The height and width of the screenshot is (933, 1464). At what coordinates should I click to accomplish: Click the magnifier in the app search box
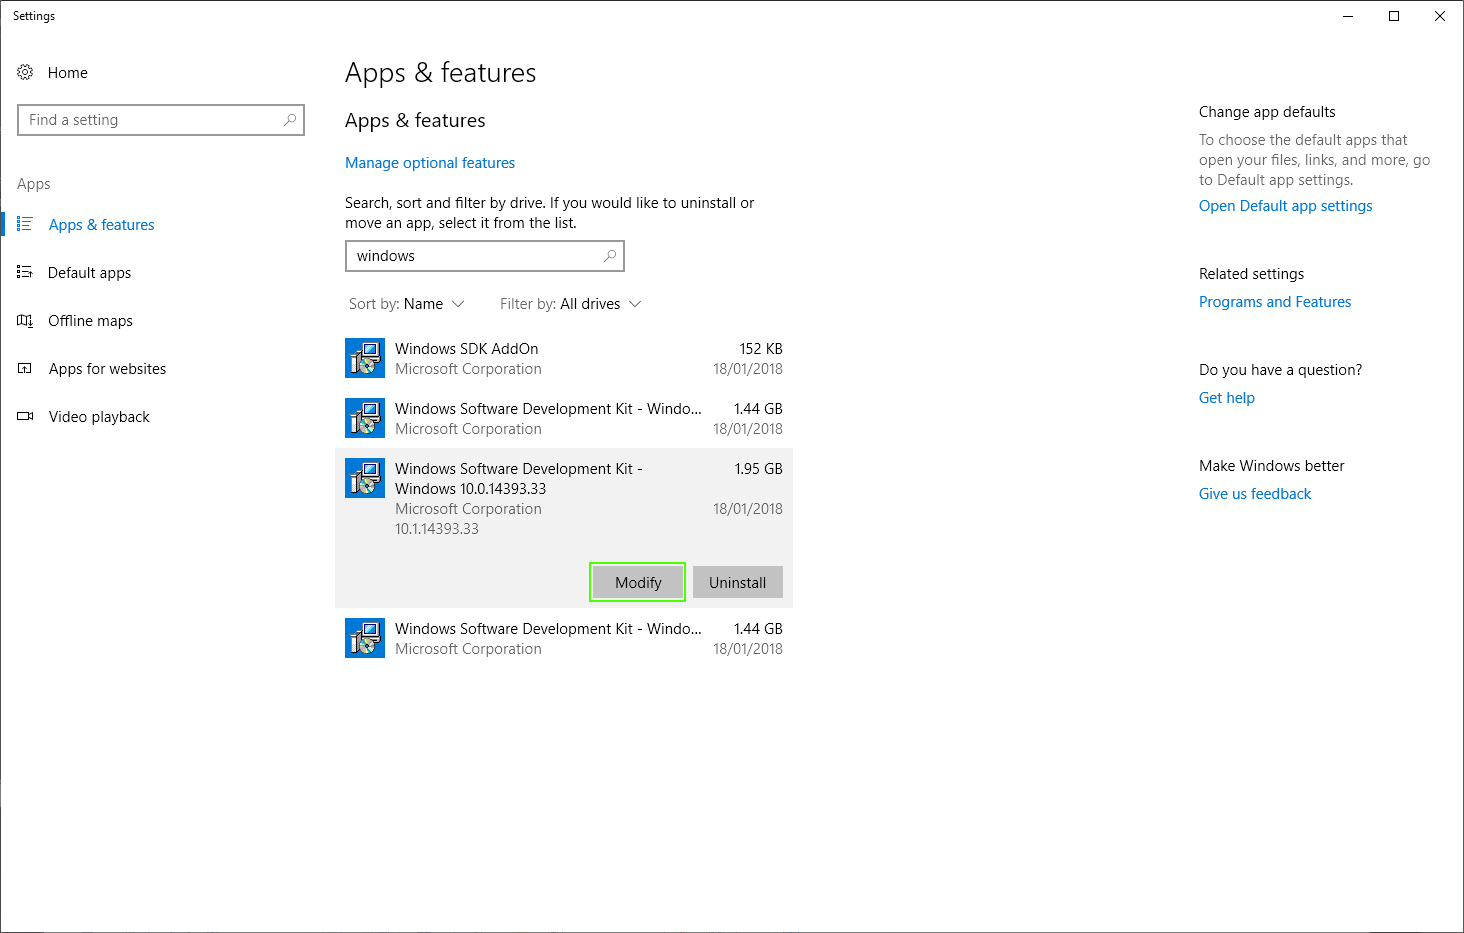coord(610,256)
